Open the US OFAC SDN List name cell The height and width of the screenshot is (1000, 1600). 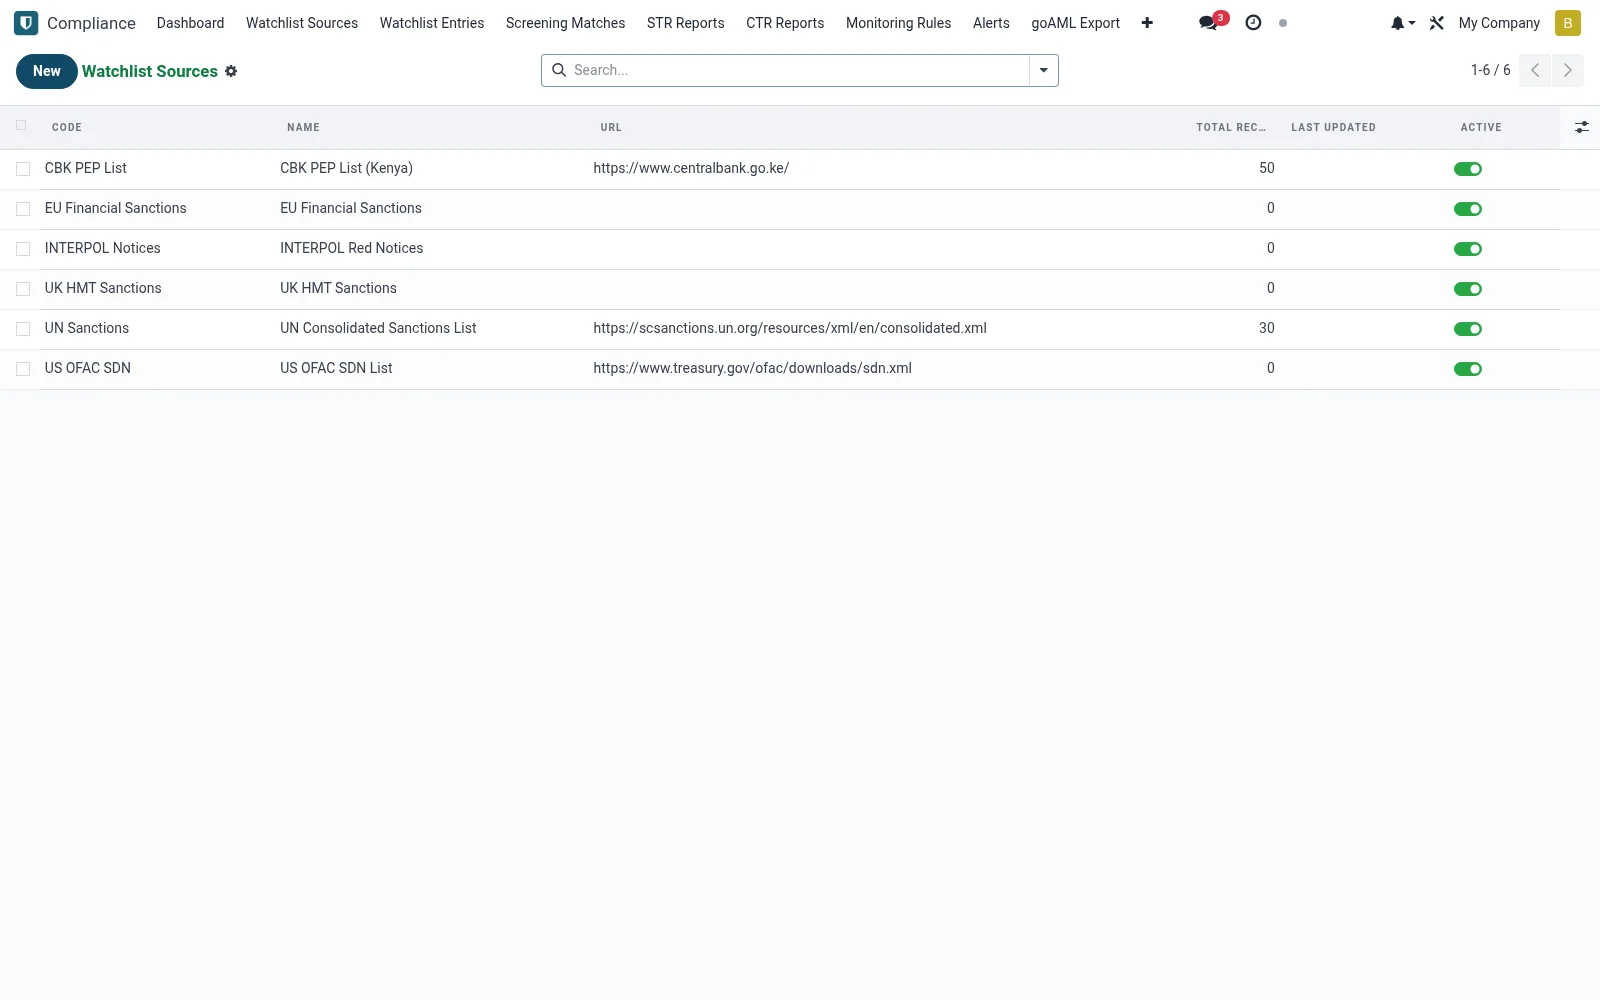[336, 368]
